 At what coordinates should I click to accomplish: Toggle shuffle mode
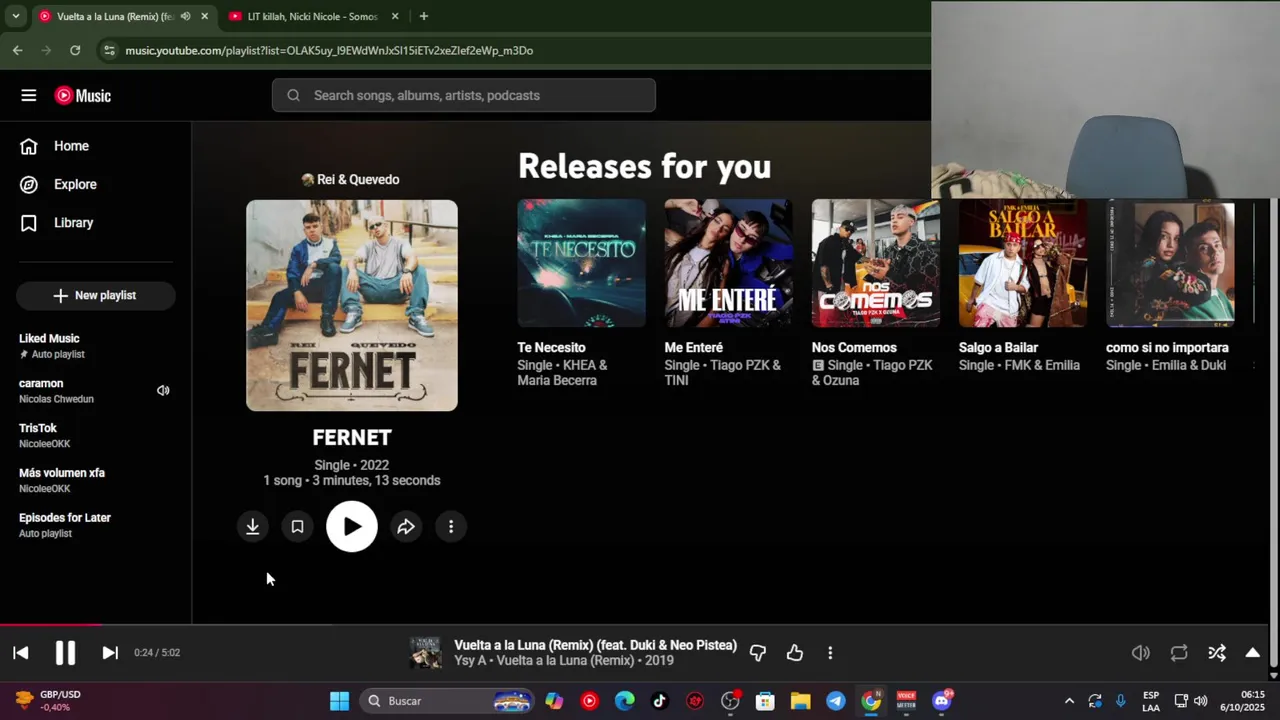[x=1217, y=653]
